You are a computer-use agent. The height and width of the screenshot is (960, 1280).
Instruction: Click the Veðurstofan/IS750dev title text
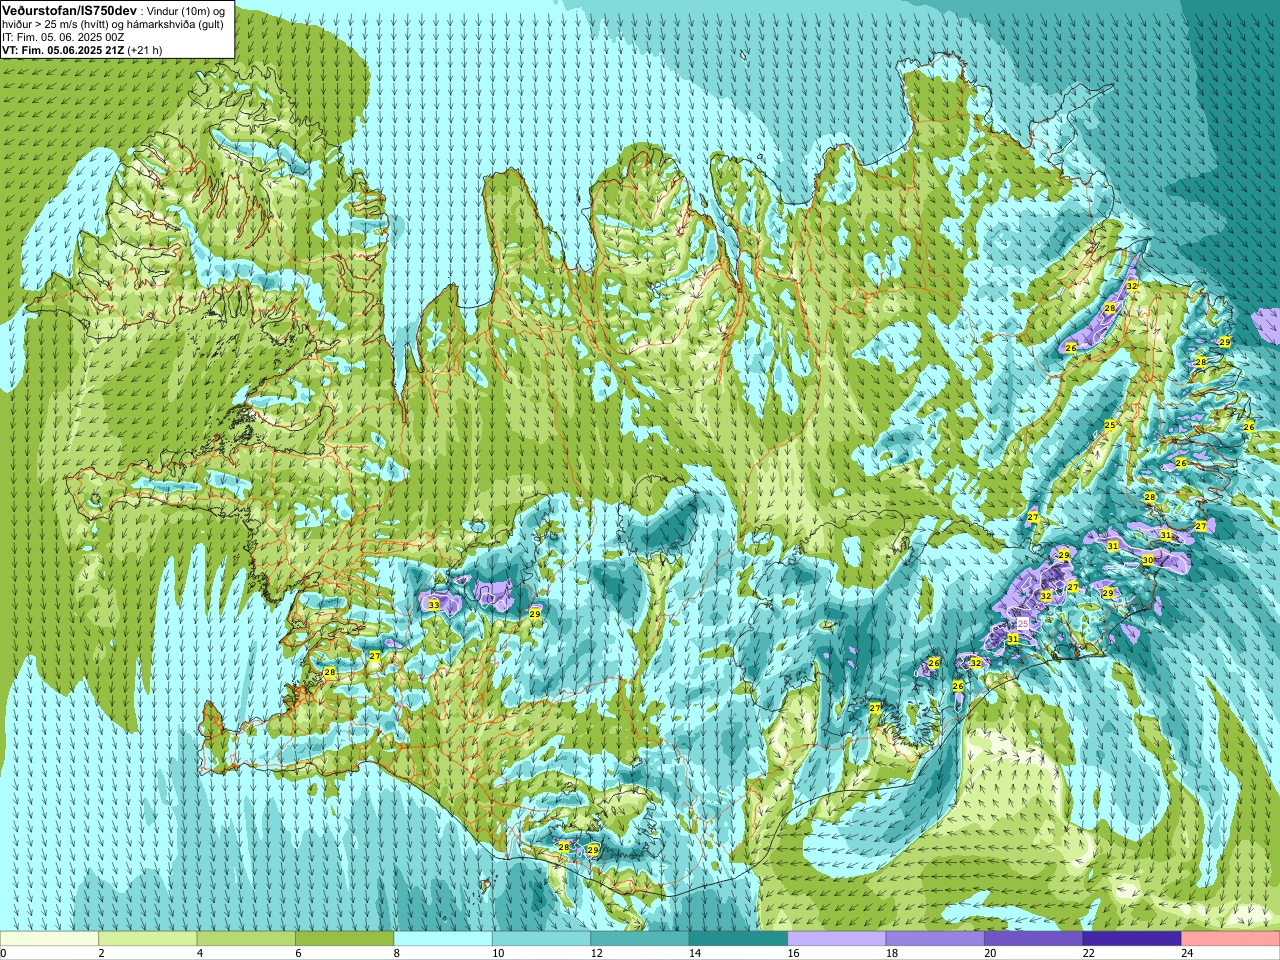tap(70, 9)
